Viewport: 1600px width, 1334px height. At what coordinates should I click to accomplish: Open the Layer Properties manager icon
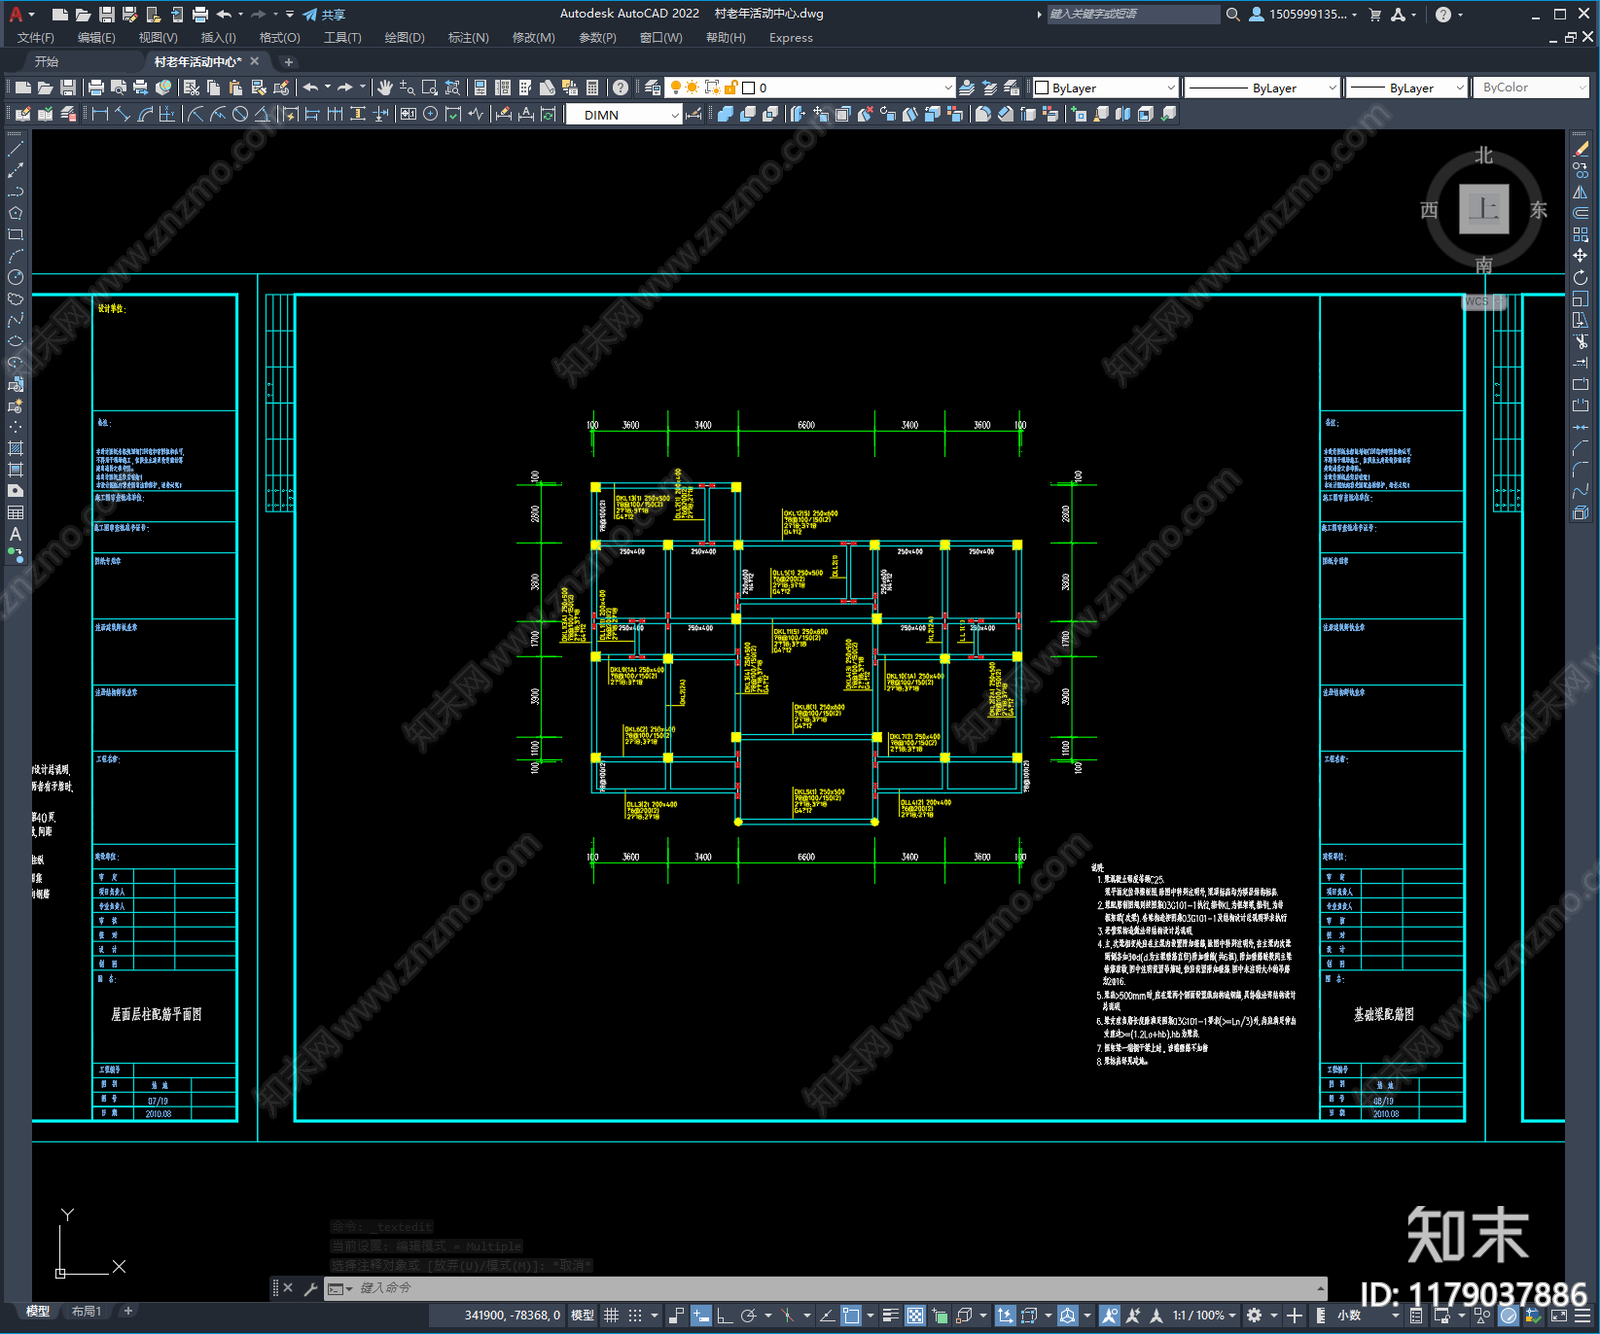(653, 88)
